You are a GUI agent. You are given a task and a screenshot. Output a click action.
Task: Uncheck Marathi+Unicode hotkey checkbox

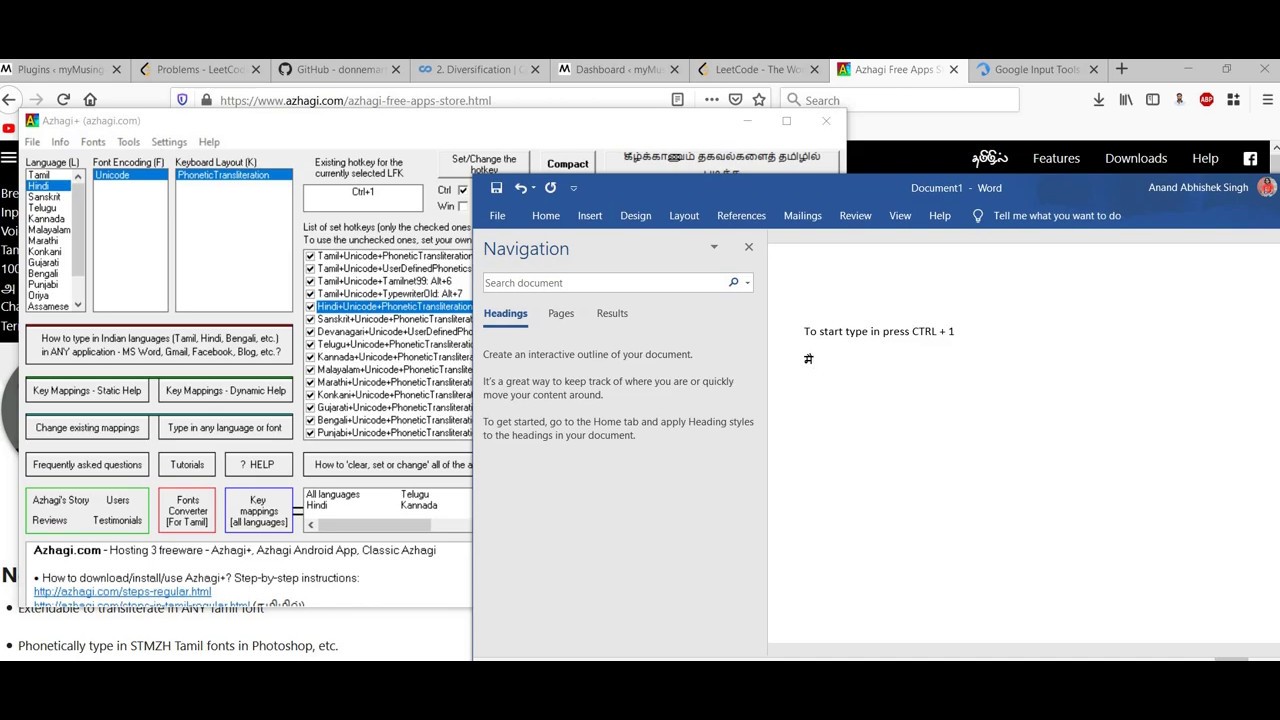pyautogui.click(x=310, y=382)
